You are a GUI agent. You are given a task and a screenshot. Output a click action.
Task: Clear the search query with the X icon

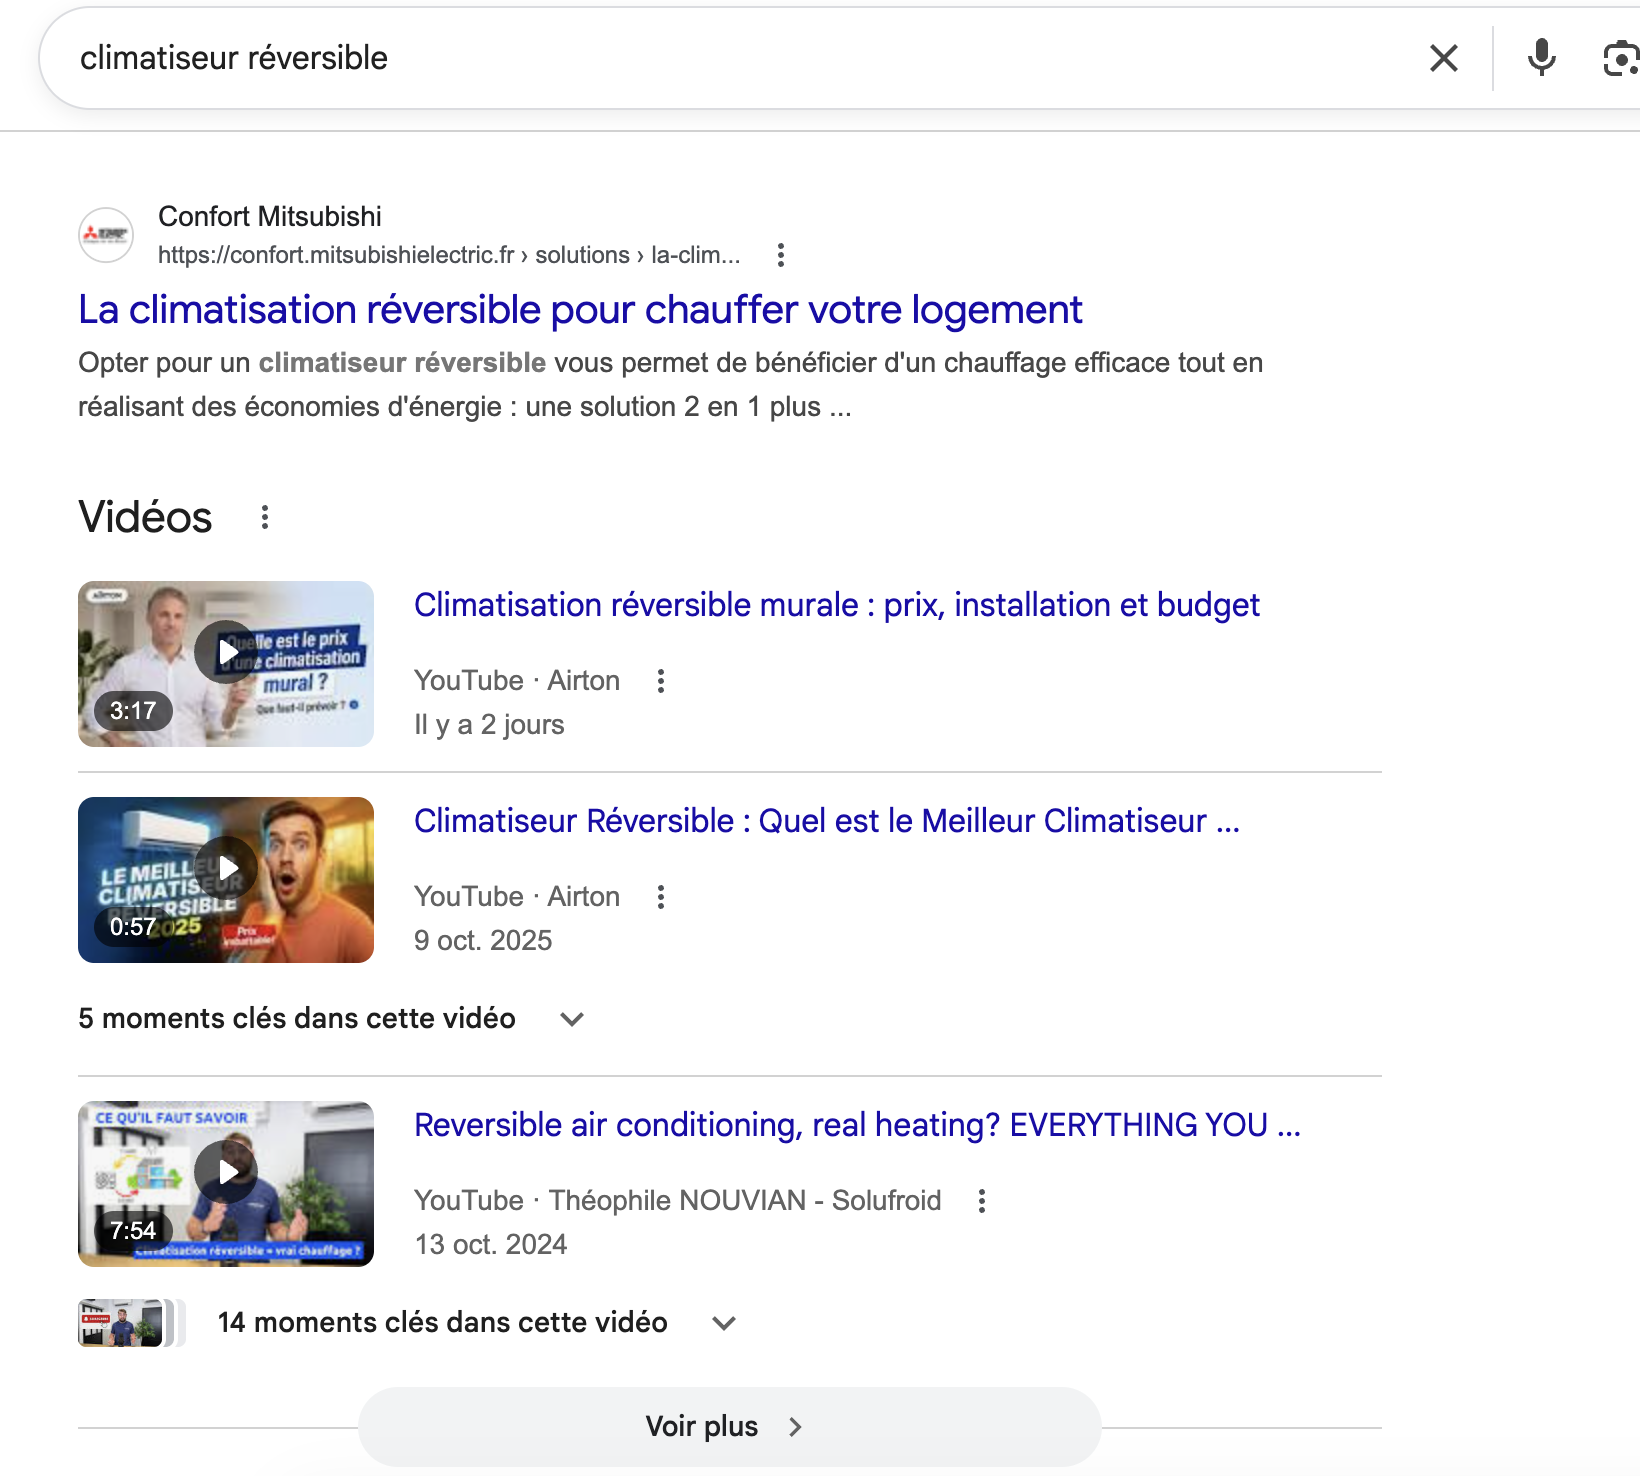click(1443, 58)
